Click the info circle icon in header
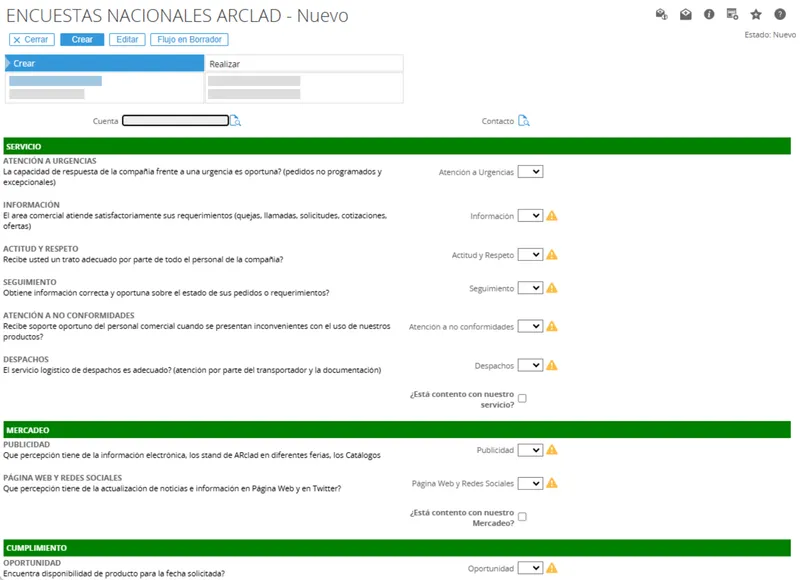This screenshot has width=800, height=580. point(709,14)
